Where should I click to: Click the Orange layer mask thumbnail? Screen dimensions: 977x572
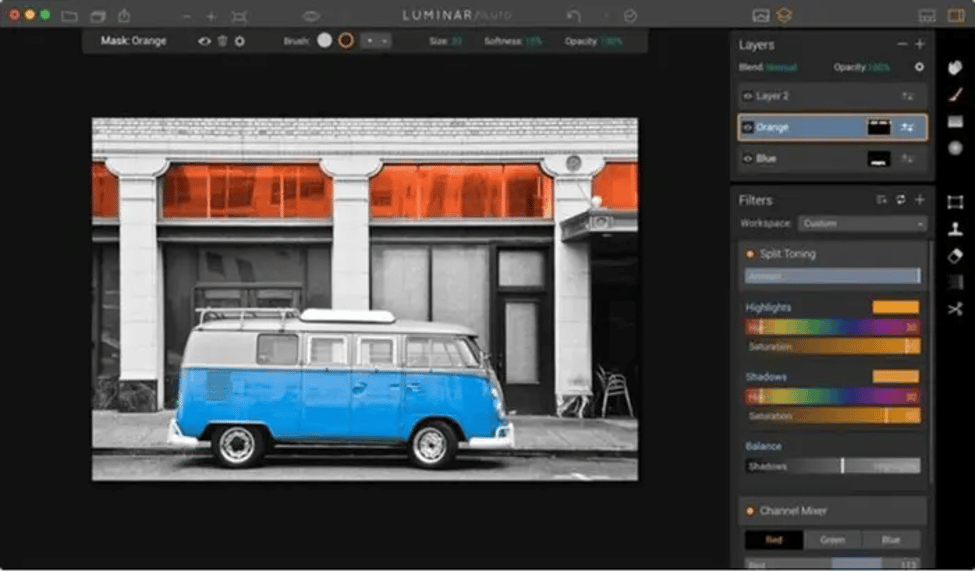[879, 127]
